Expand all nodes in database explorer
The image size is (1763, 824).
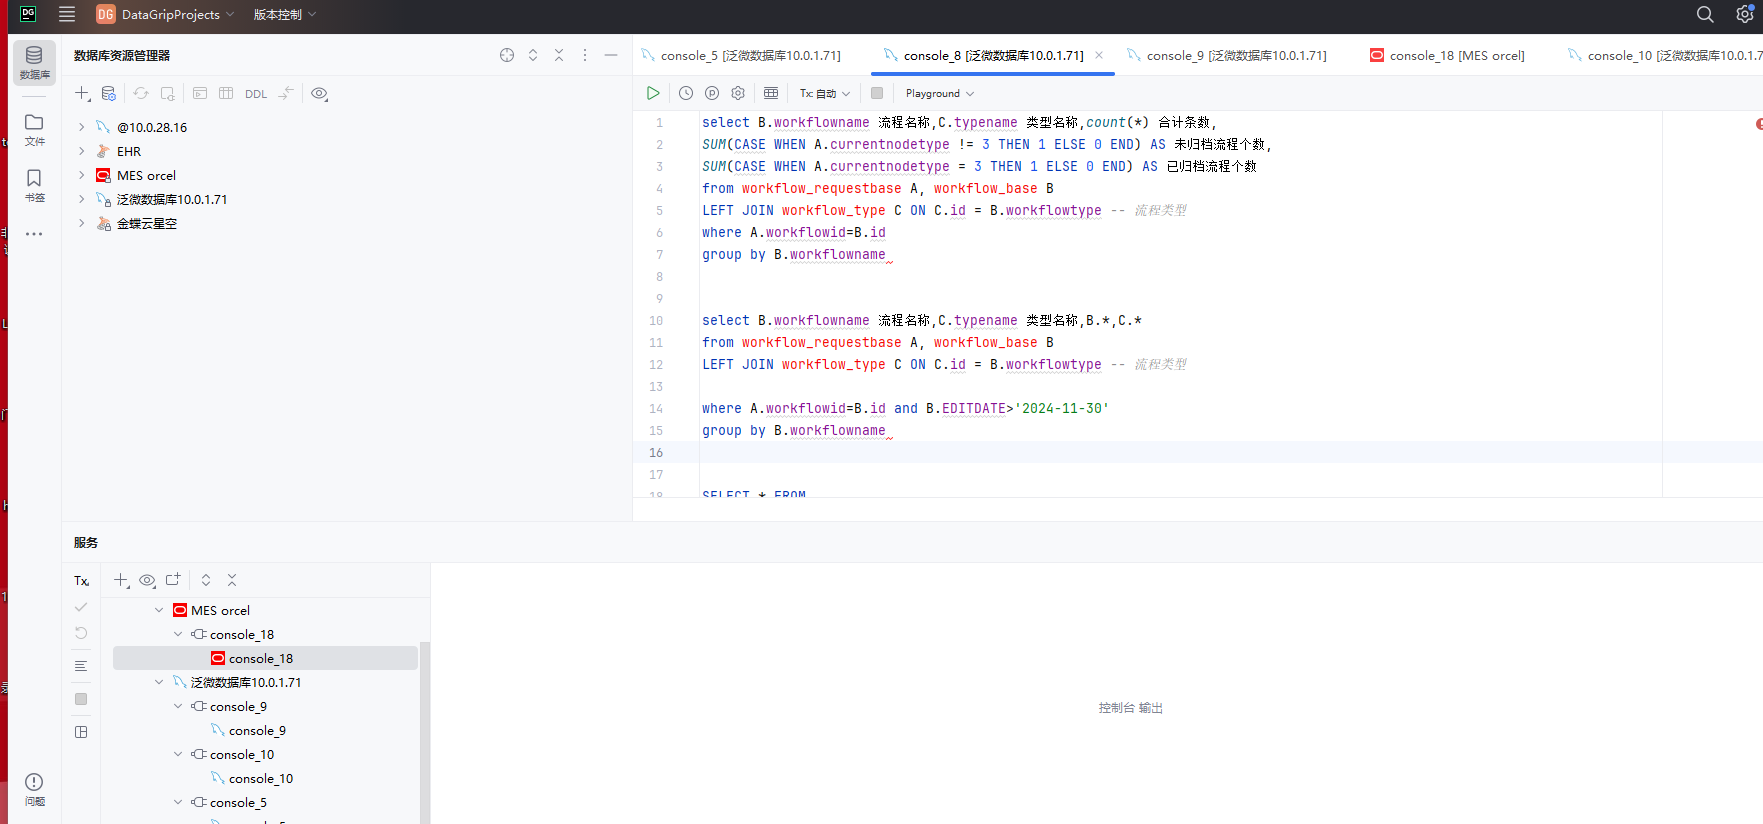point(533,55)
